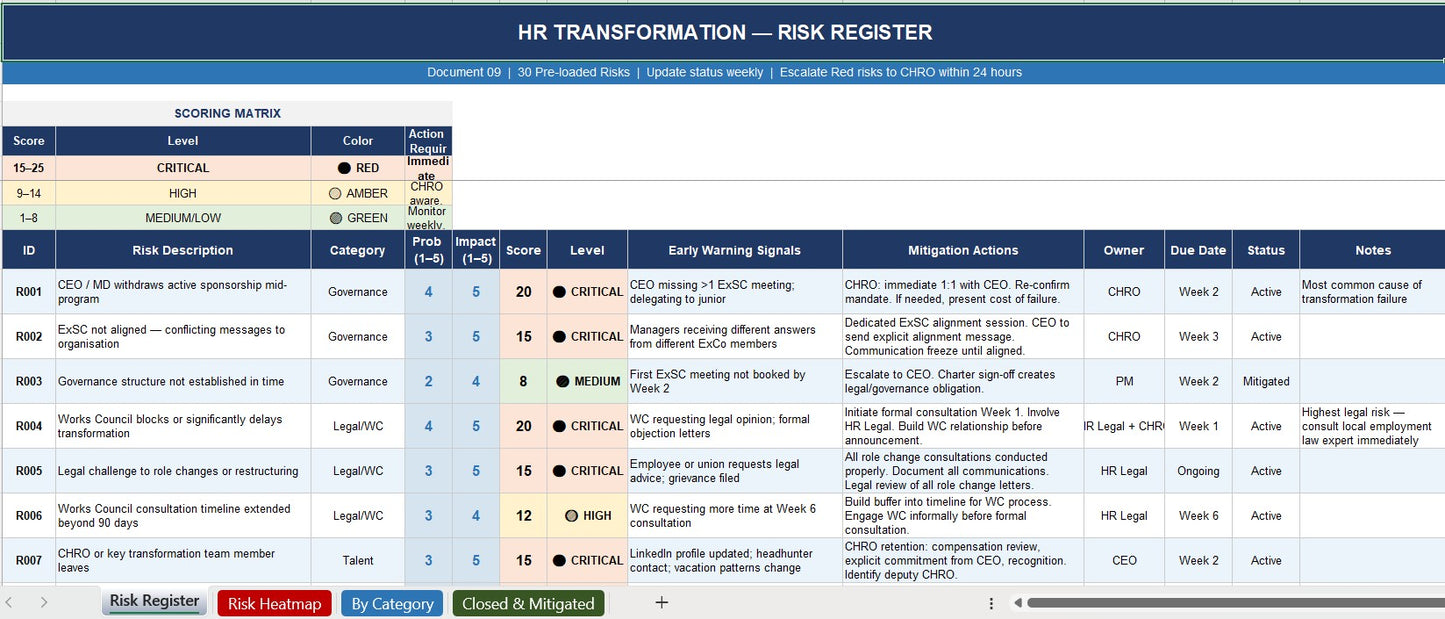
Task: Open the By Category sheet tab
Action: click(391, 601)
